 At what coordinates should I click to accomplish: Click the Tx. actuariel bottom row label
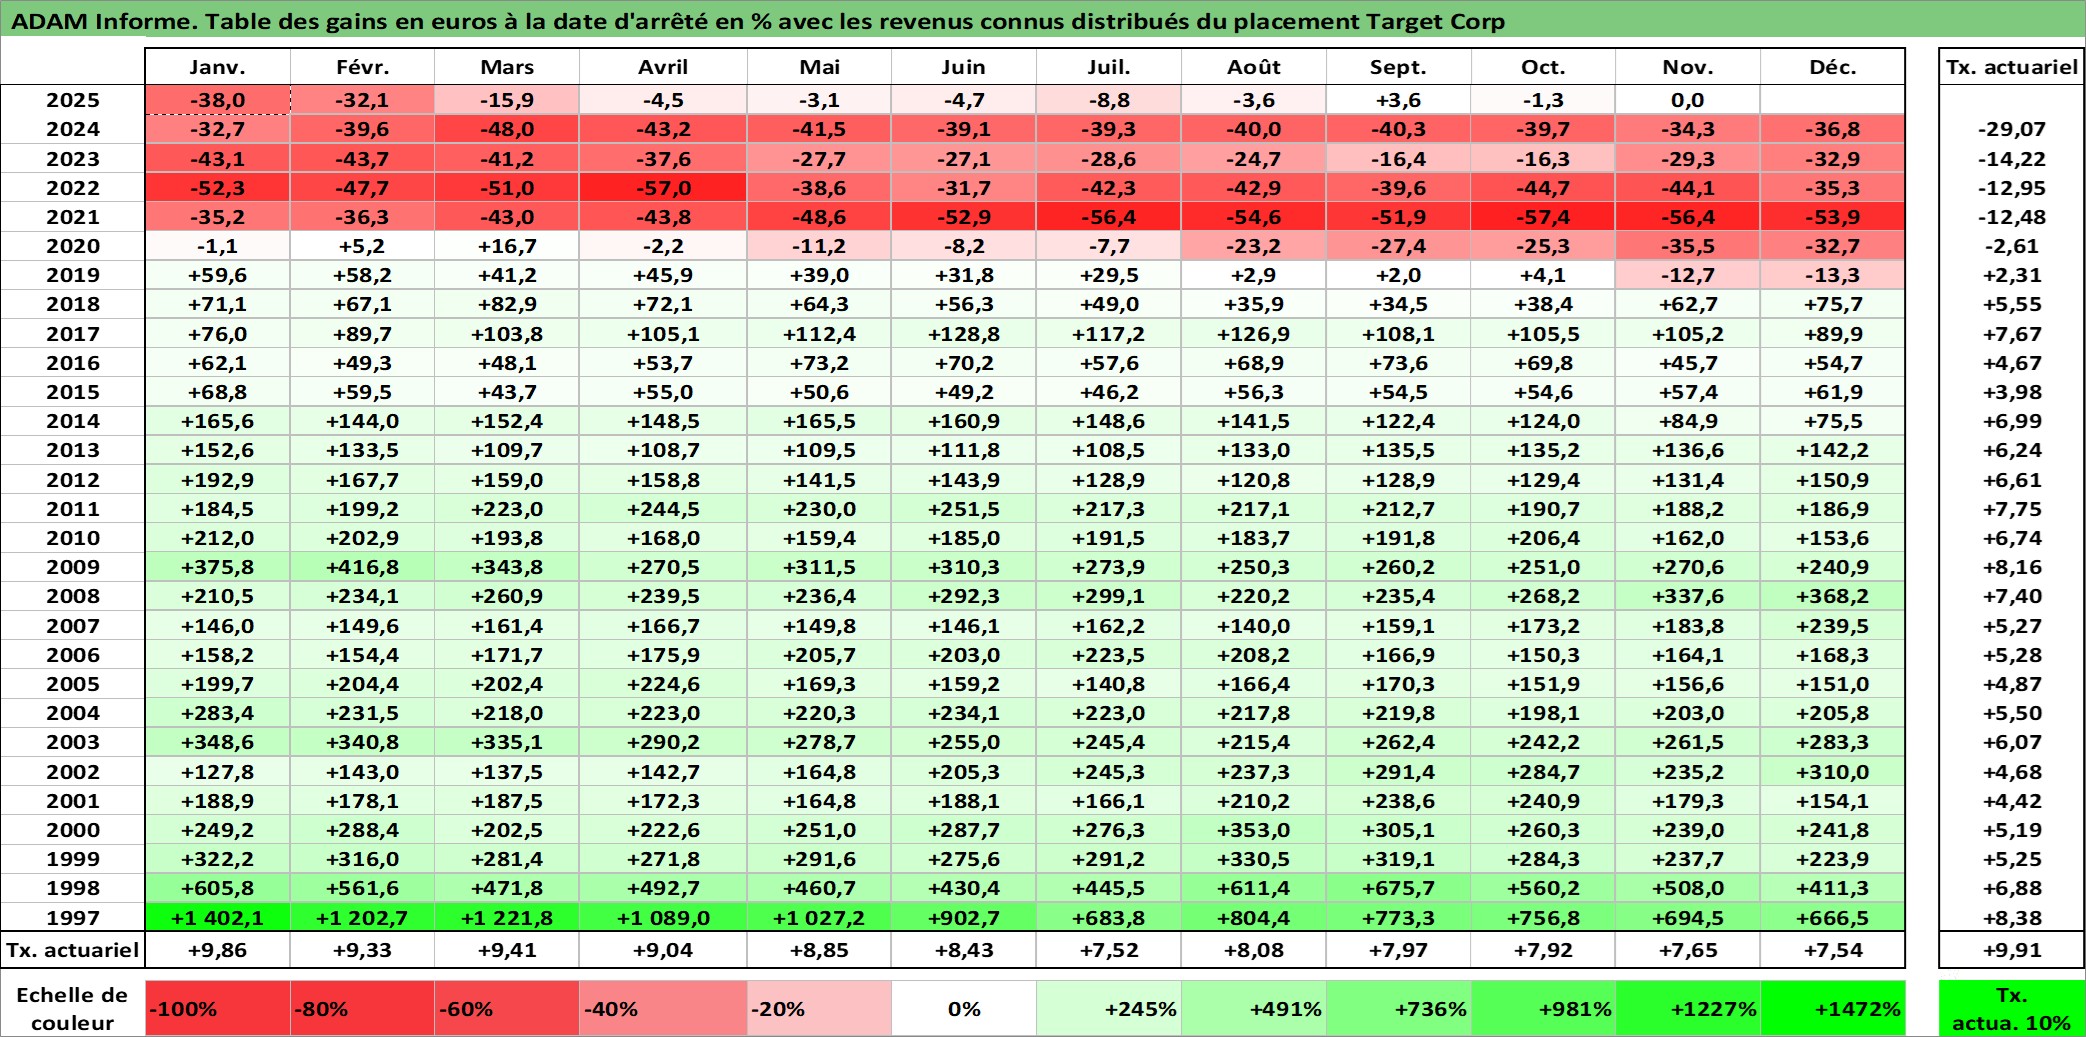(x=73, y=950)
